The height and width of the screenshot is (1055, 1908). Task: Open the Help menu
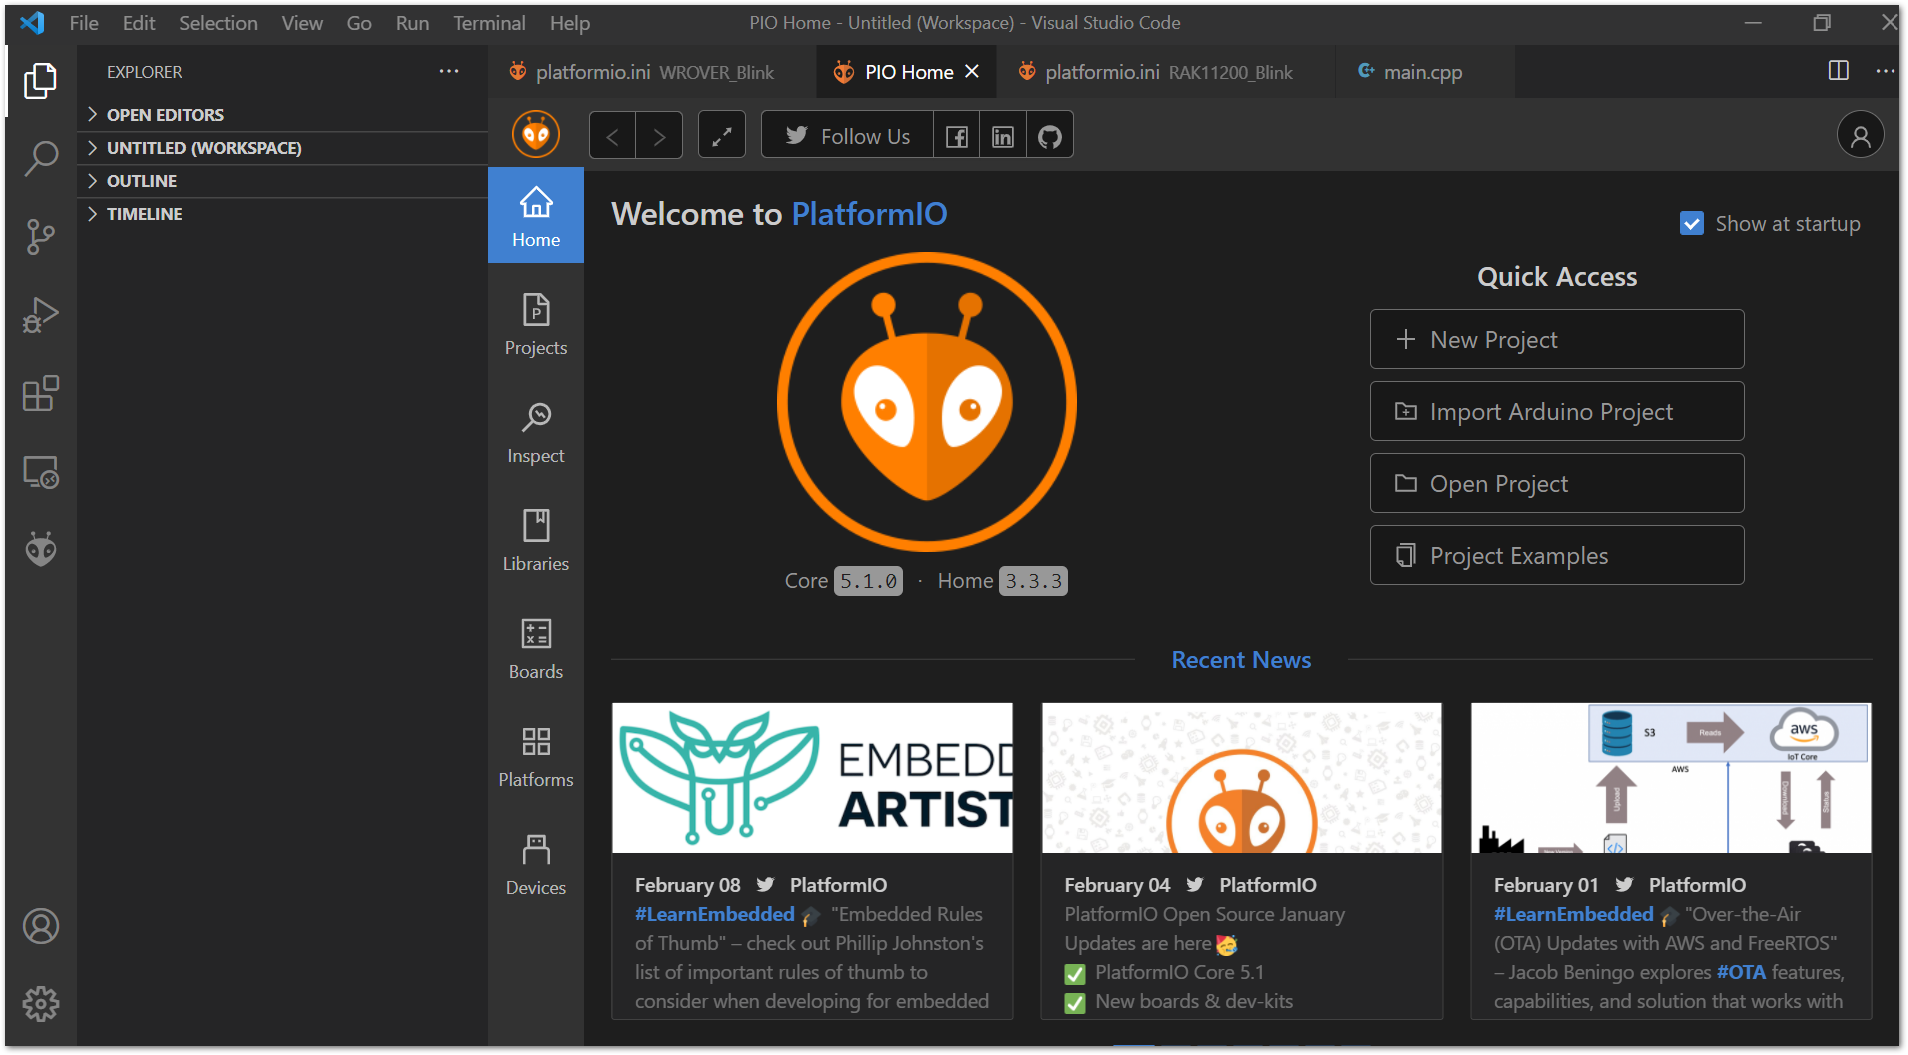(569, 22)
